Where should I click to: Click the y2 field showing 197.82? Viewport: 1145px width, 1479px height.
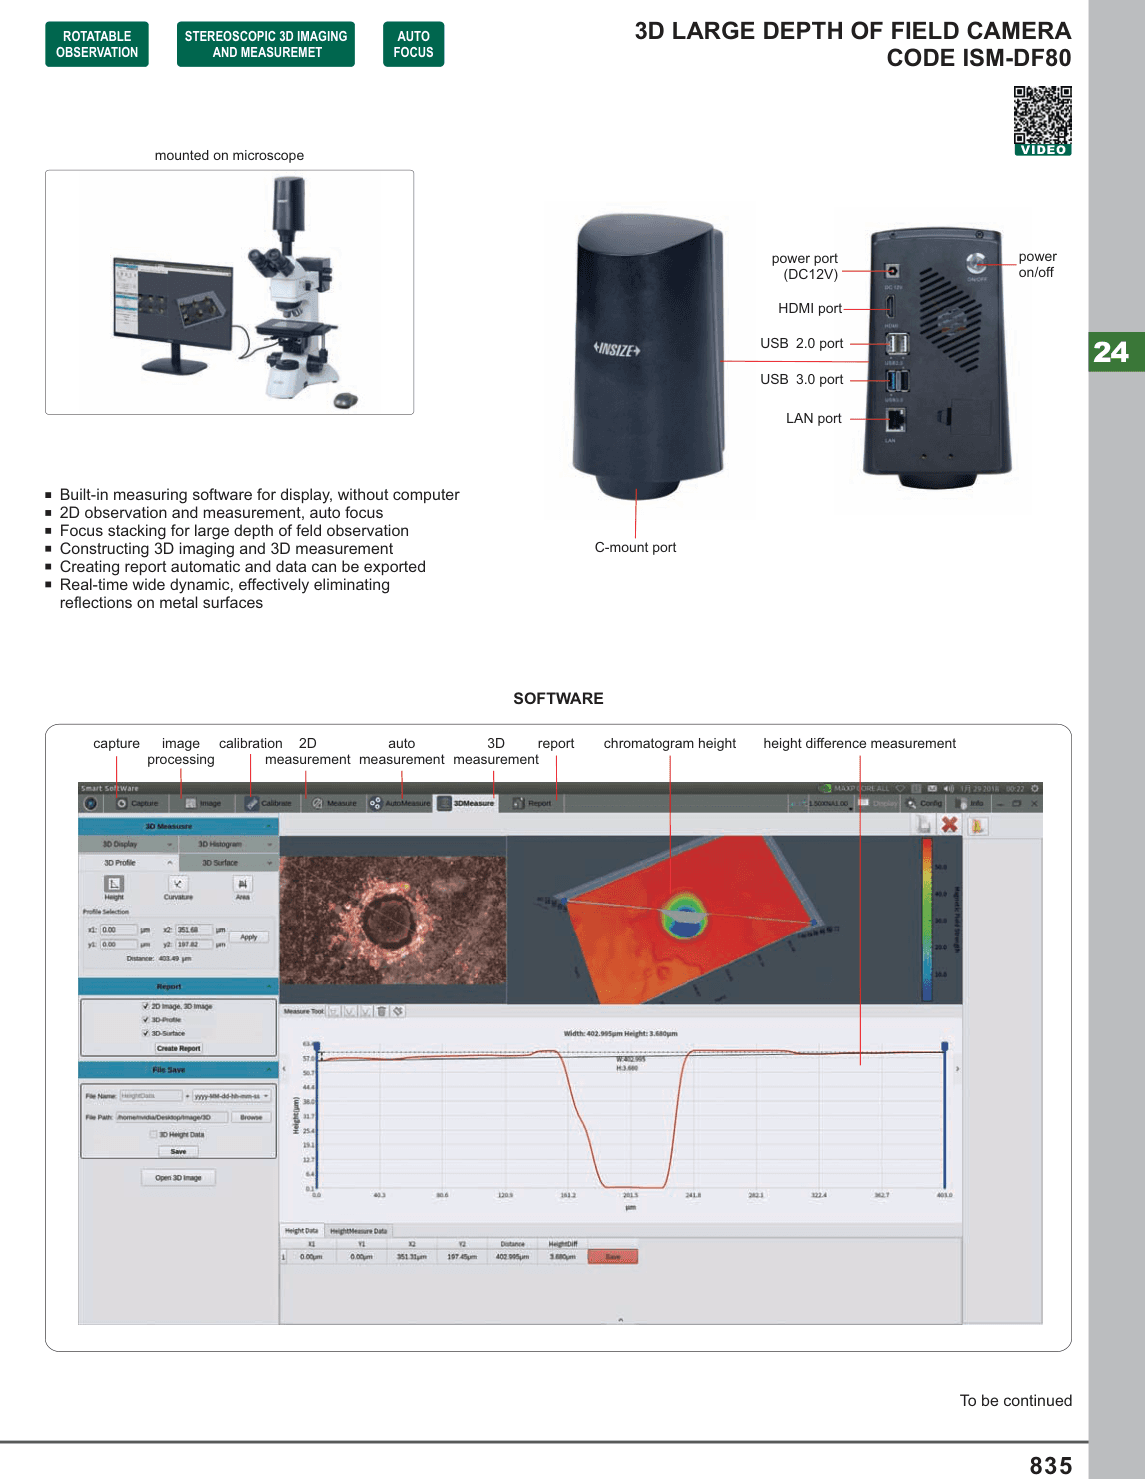[x=194, y=944]
